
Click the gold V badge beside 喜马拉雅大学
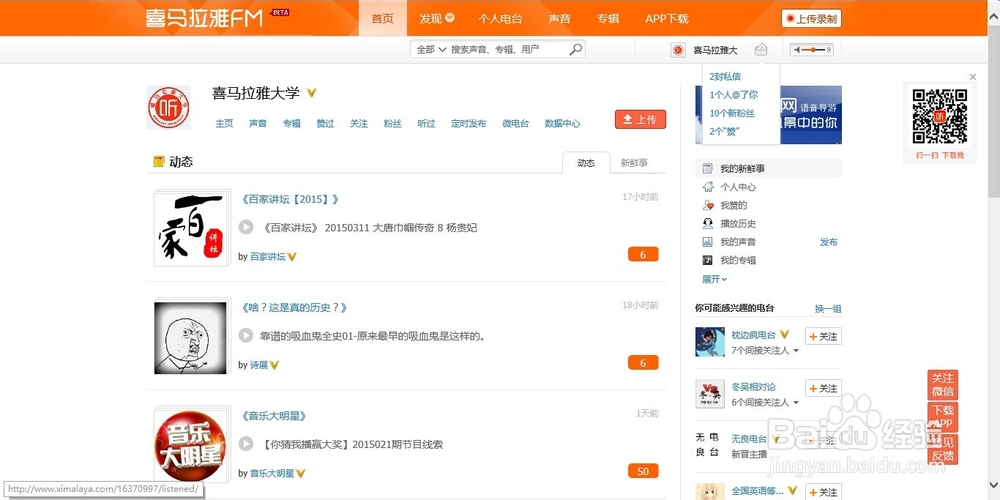click(x=311, y=93)
